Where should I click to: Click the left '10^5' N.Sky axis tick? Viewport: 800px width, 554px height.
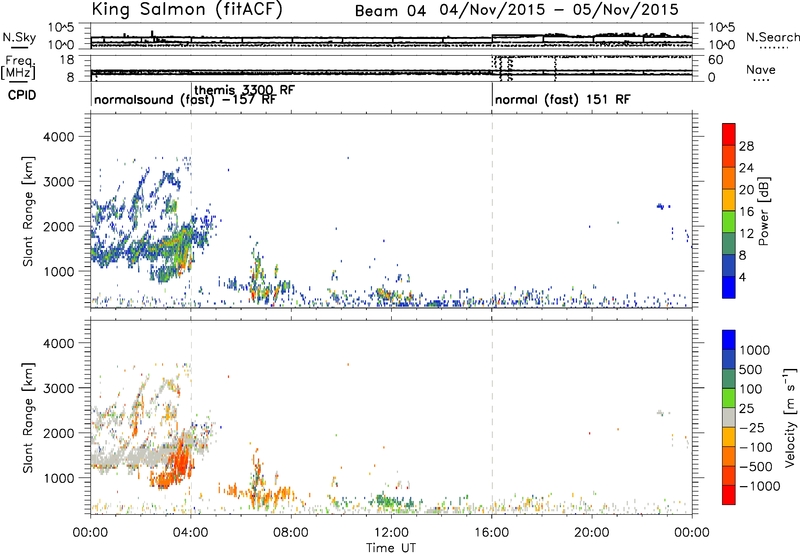[x=61, y=28]
